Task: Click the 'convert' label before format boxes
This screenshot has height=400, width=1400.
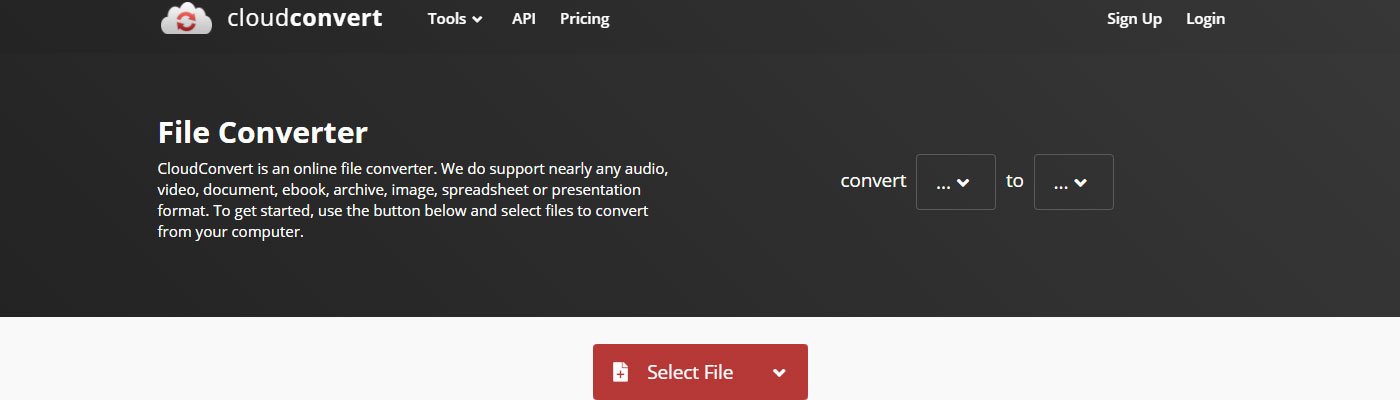Action: pos(873,181)
